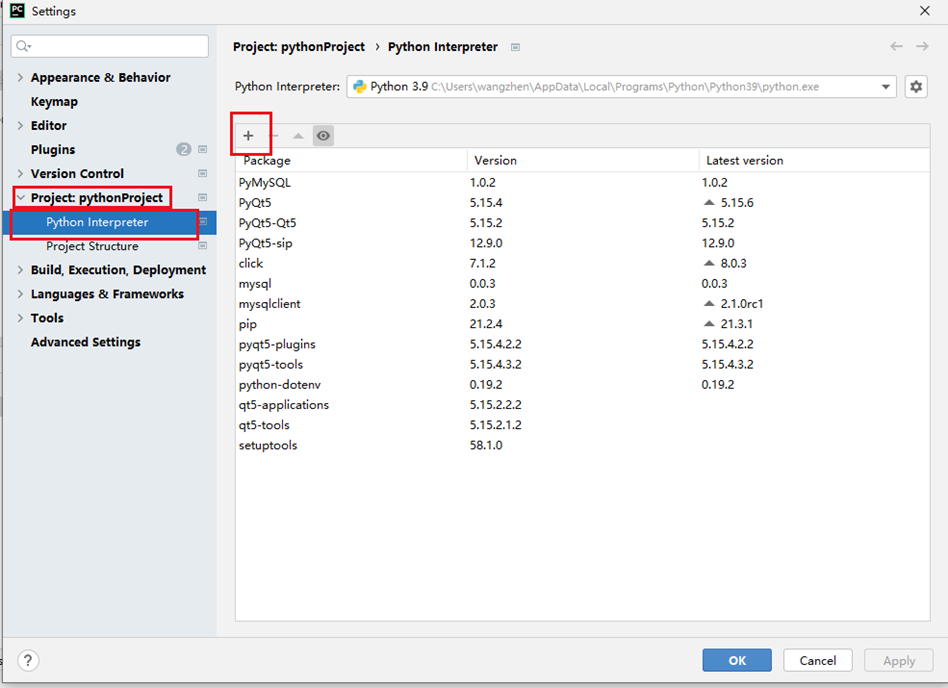Viewport: 948px width, 688px height.
Task: Open interpreter gear settings menu
Action: (916, 86)
